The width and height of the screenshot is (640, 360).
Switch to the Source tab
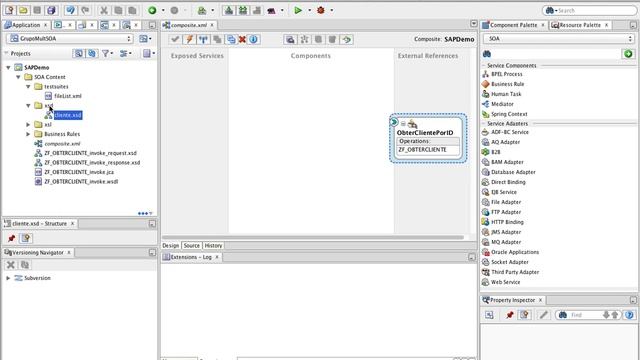tap(191, 246)
